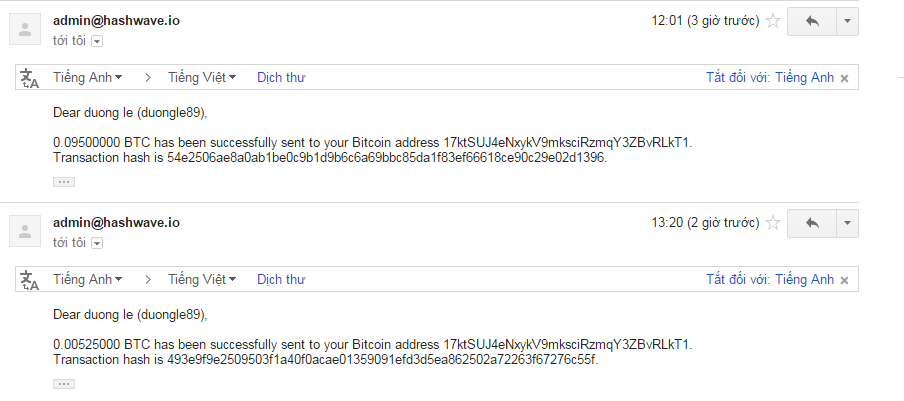Click 'Tắt đối với: Tiếng Anh' in first email

pyautogui.click(x=769, y=77)
